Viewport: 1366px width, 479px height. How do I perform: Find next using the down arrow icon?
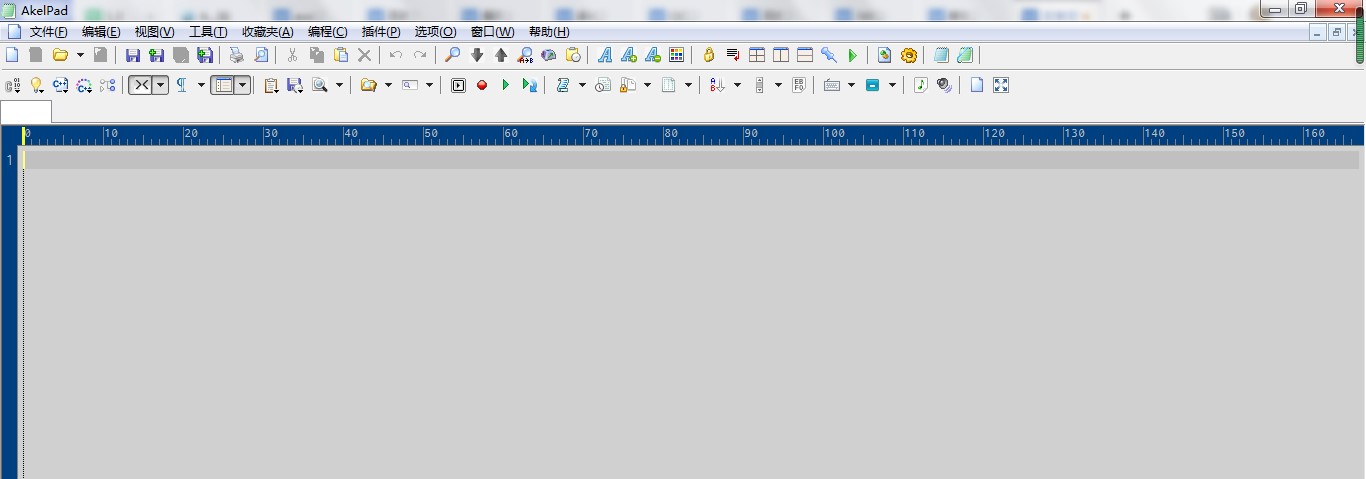[476, 55]
